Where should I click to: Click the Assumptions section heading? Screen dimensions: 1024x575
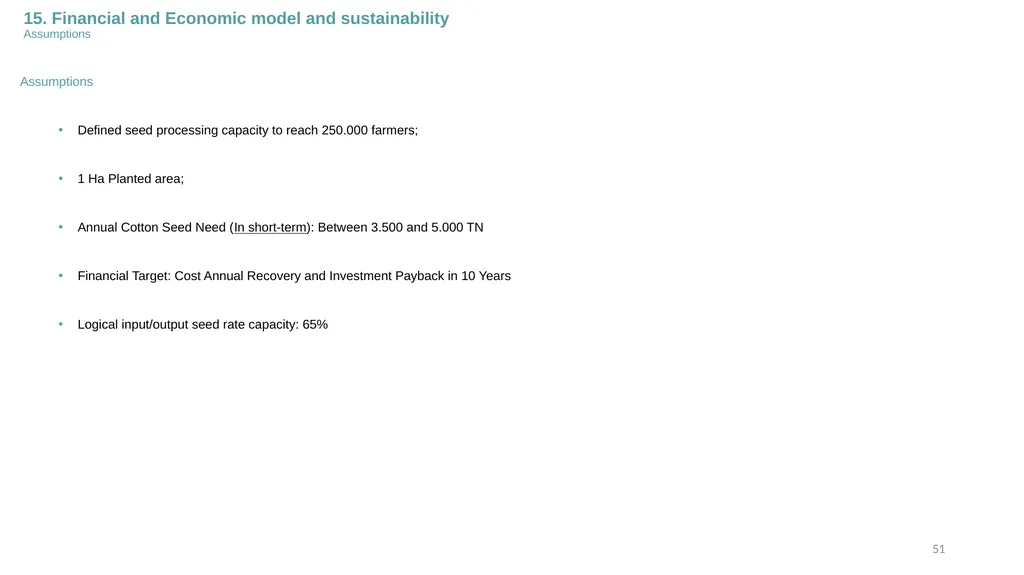(56, 82)
